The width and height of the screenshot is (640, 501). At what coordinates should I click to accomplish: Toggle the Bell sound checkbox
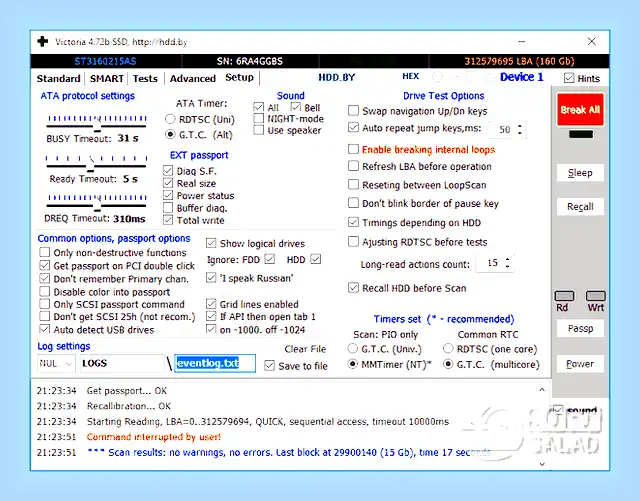click(296, 107)
